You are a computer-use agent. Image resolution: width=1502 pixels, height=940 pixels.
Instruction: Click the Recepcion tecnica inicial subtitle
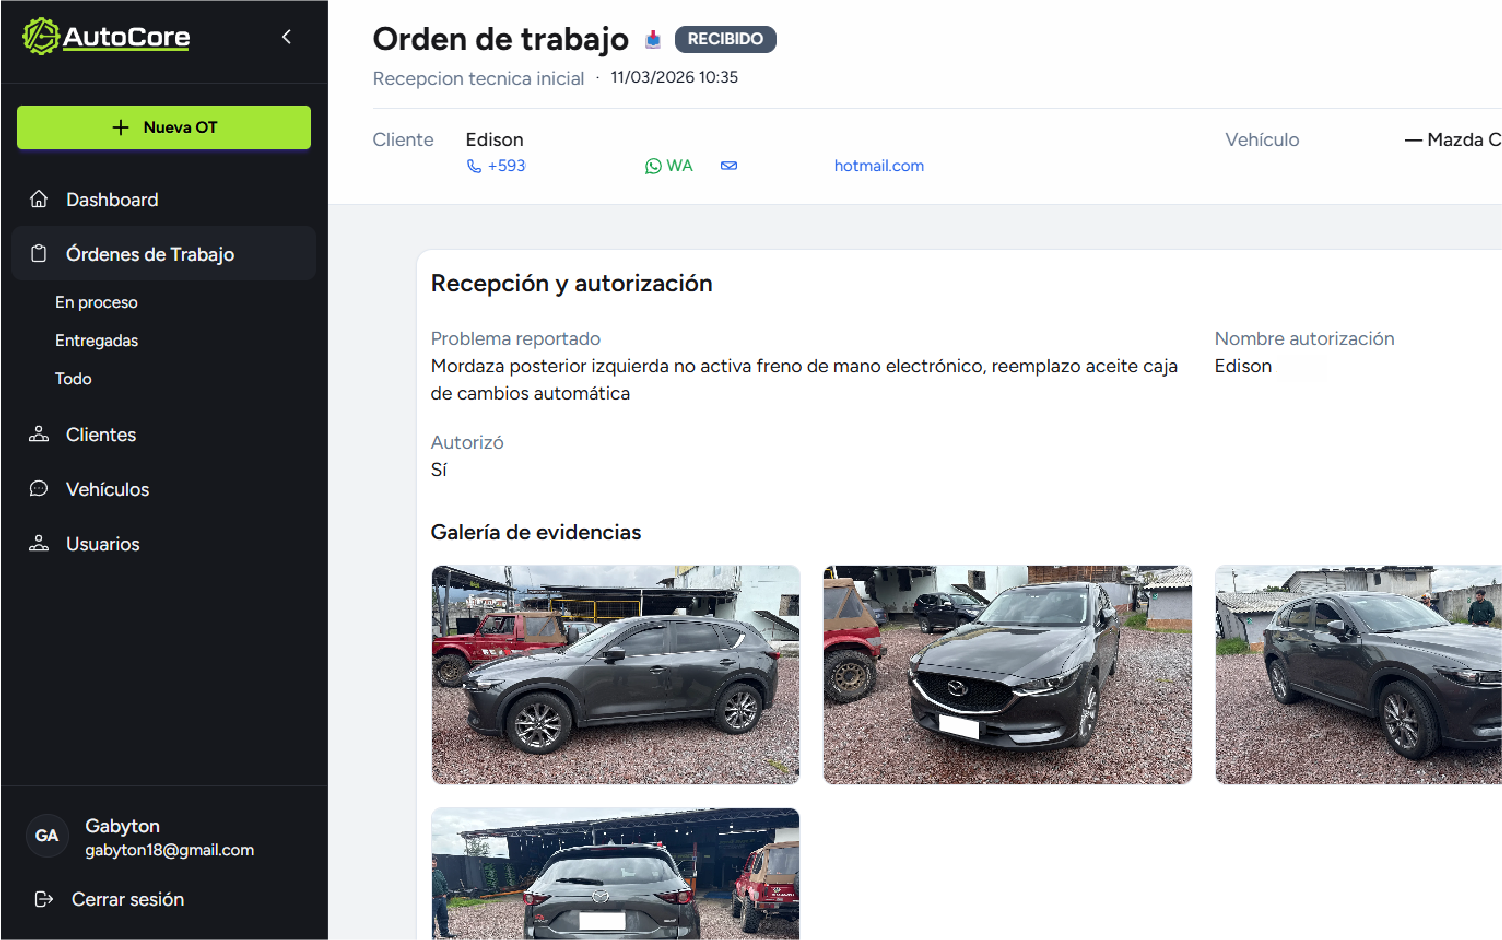click(478, 79)
